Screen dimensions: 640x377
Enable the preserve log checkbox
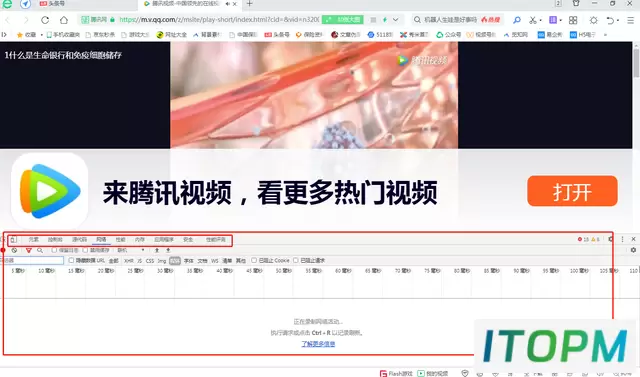click(x=54, y=250)
